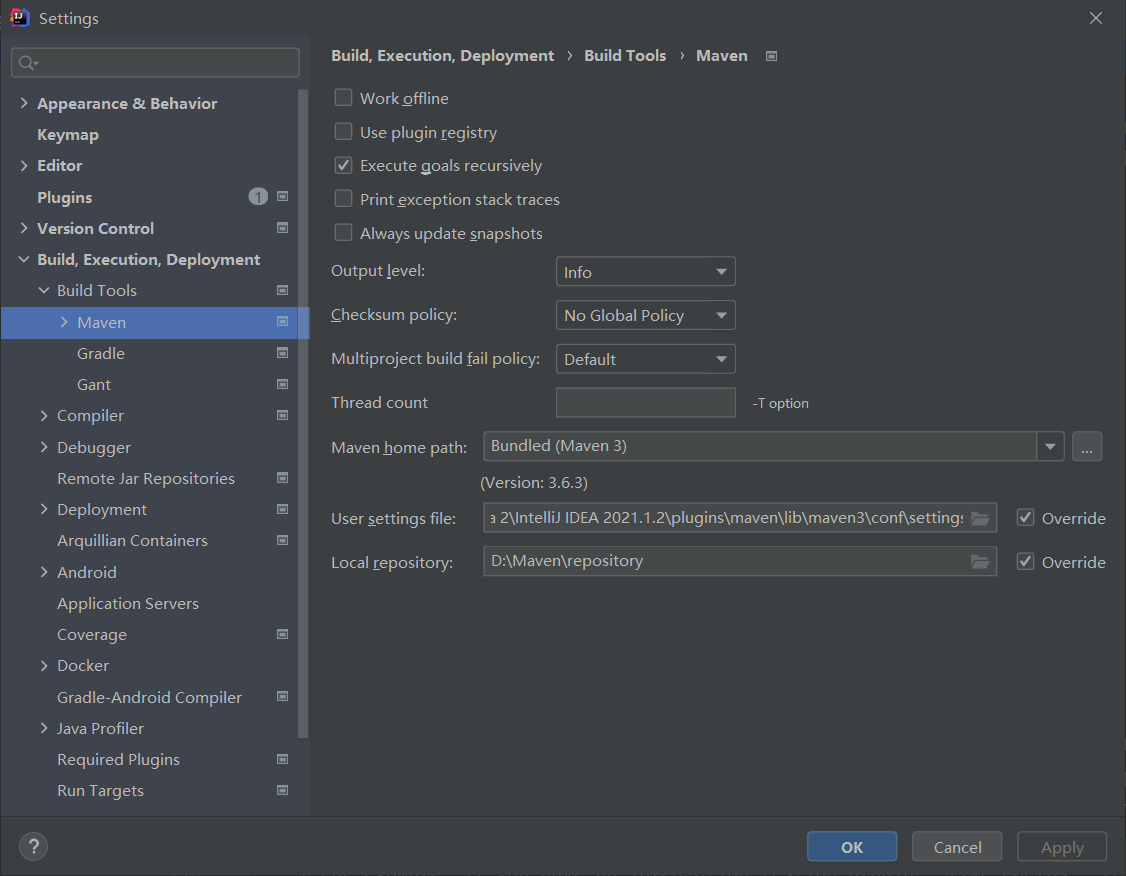
Task: Toggle Override for Local repository
Action: coord(1025,562)
